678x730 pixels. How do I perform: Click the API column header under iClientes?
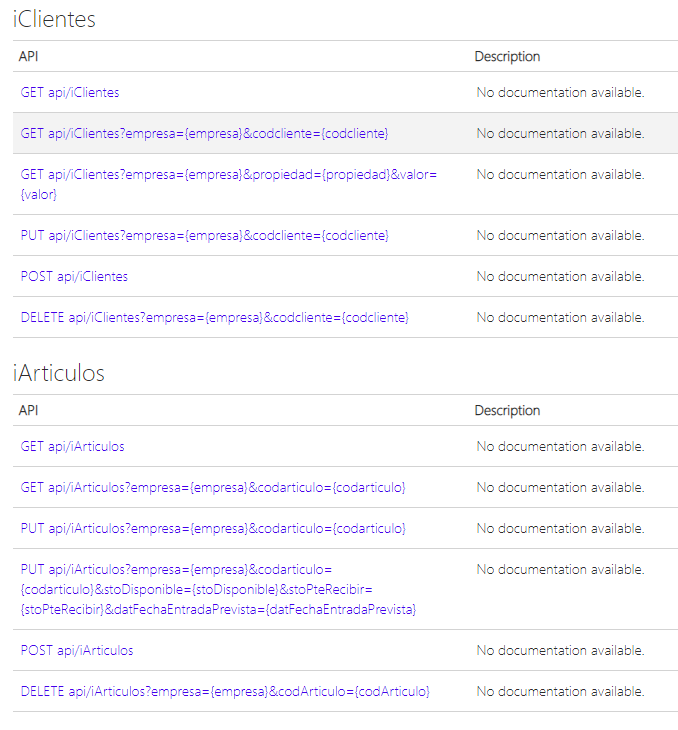(x=28, y=56)
